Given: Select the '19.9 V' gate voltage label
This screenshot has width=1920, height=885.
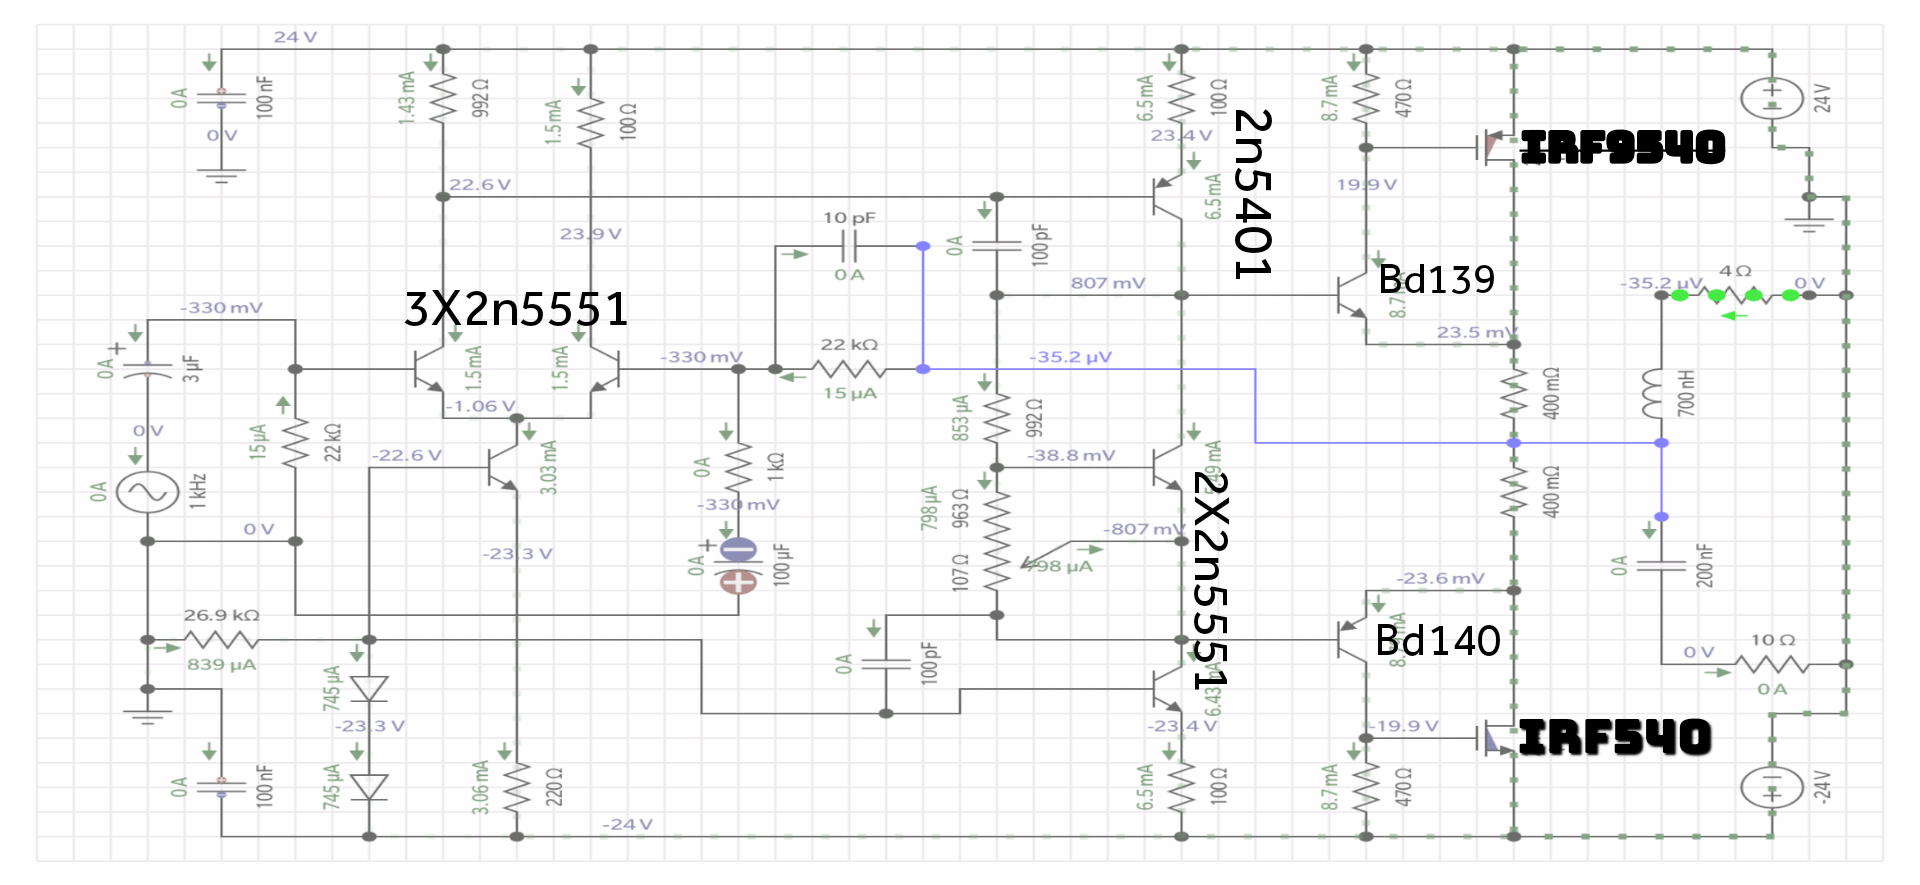Looking at the screenshot, I should (x=1367, y=185).
